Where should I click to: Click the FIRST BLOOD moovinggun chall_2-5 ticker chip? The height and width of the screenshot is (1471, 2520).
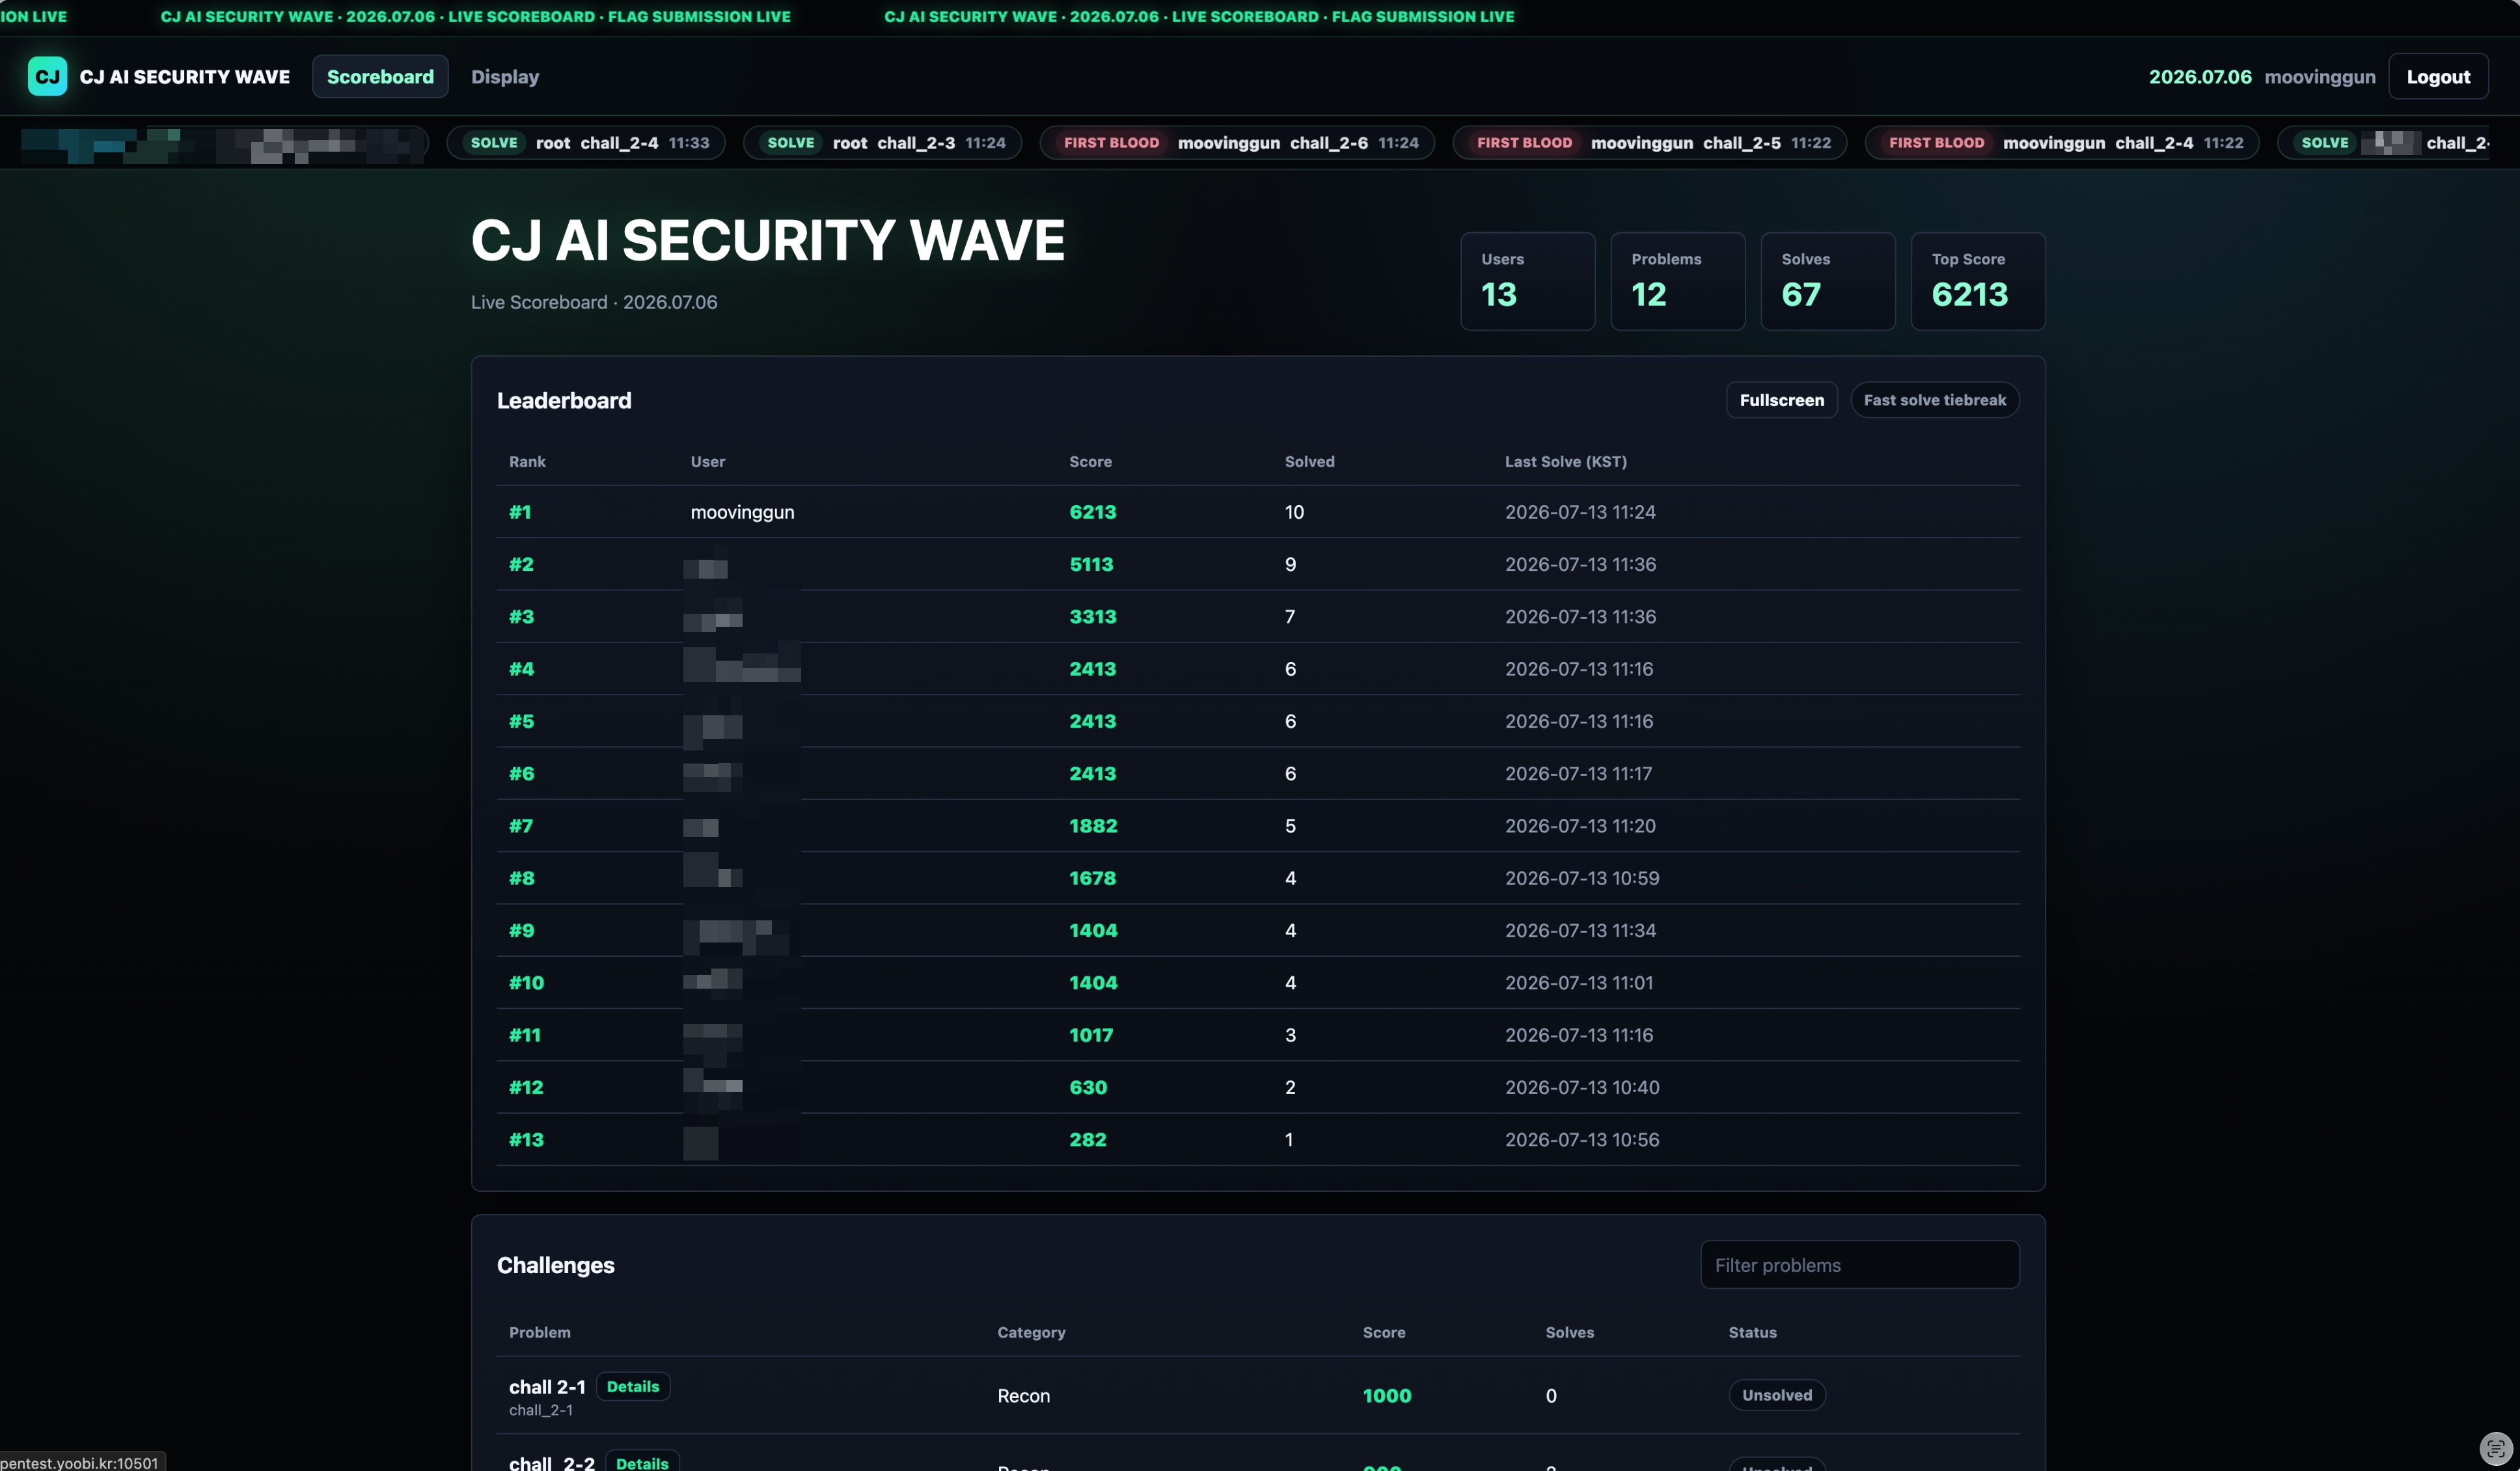pos(1650,143)
